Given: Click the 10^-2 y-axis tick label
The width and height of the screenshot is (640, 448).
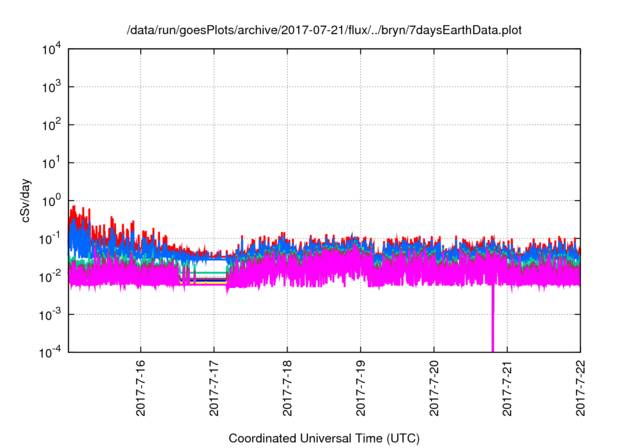Looking at the screenshot, I should coord(51,277).
